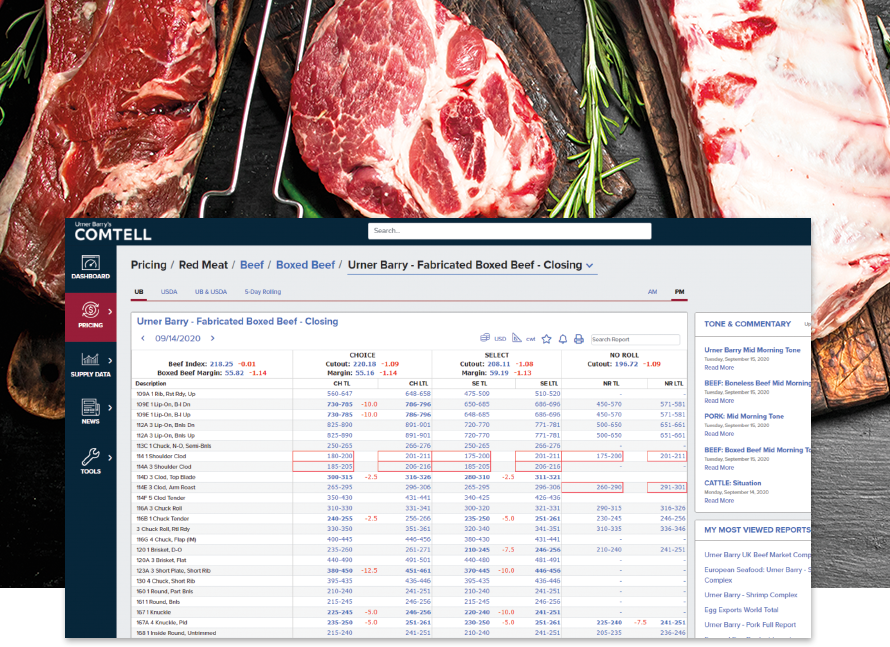Viewport: 890px width, 647px height.
Task: Print the Boxed Beef report
Action: [x=579, y=339]
